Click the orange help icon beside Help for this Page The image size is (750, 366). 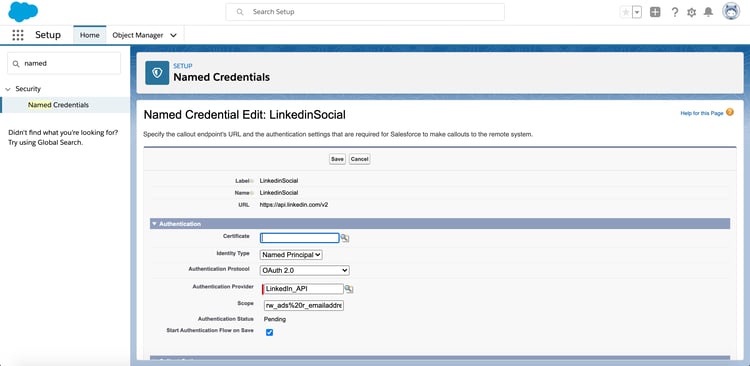(x=729, y=112)
